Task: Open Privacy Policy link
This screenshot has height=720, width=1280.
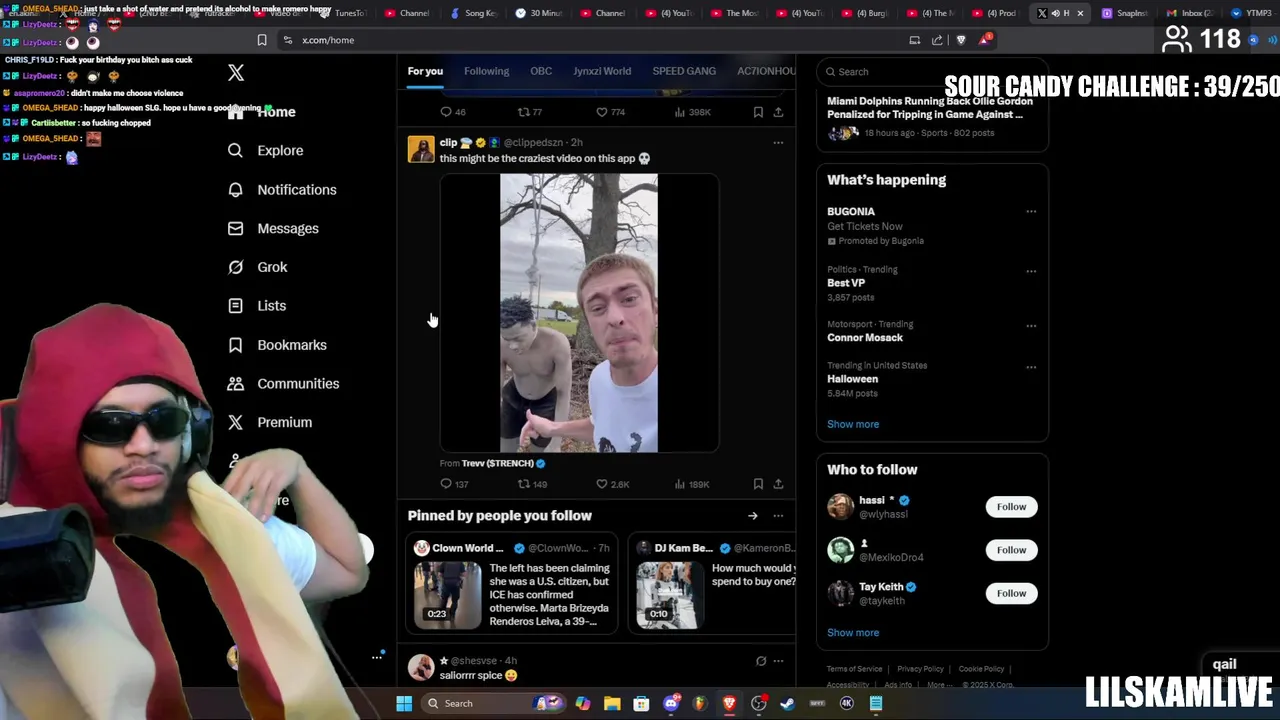Action: tap(920, 669)
